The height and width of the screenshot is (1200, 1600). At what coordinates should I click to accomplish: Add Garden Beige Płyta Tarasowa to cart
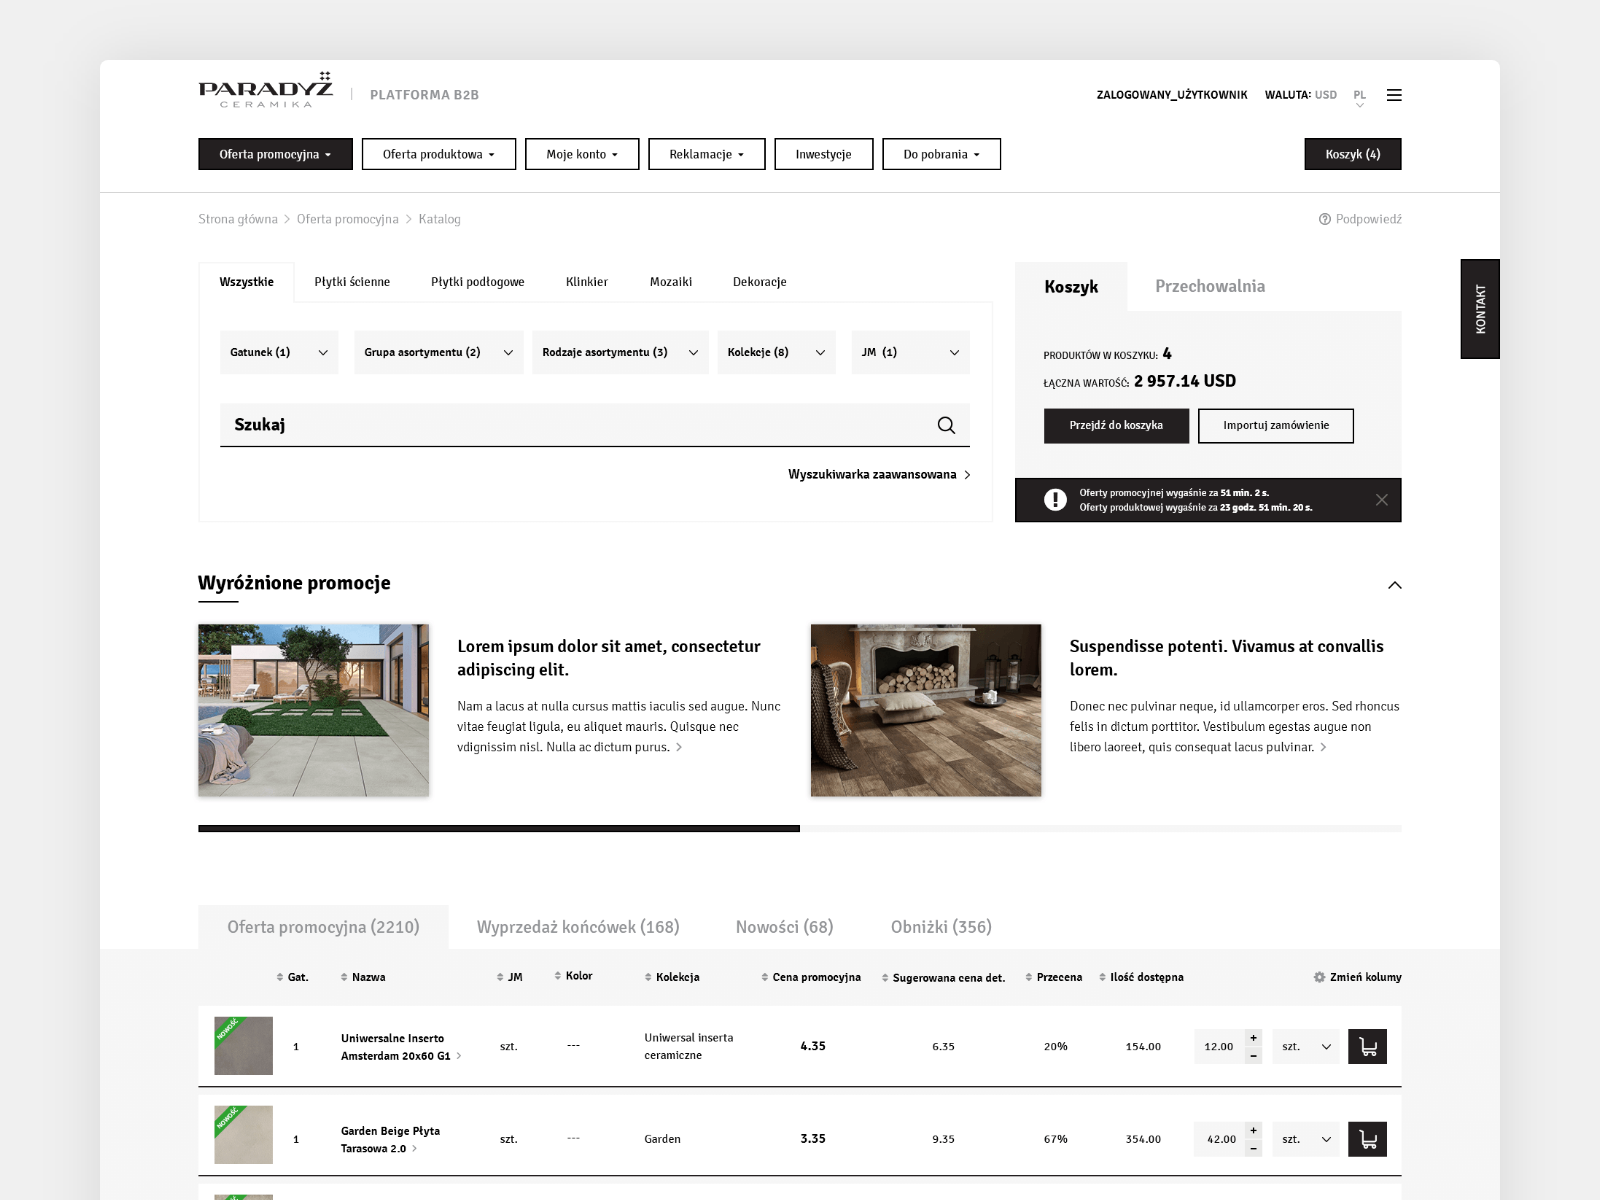click(1367, 1139)
